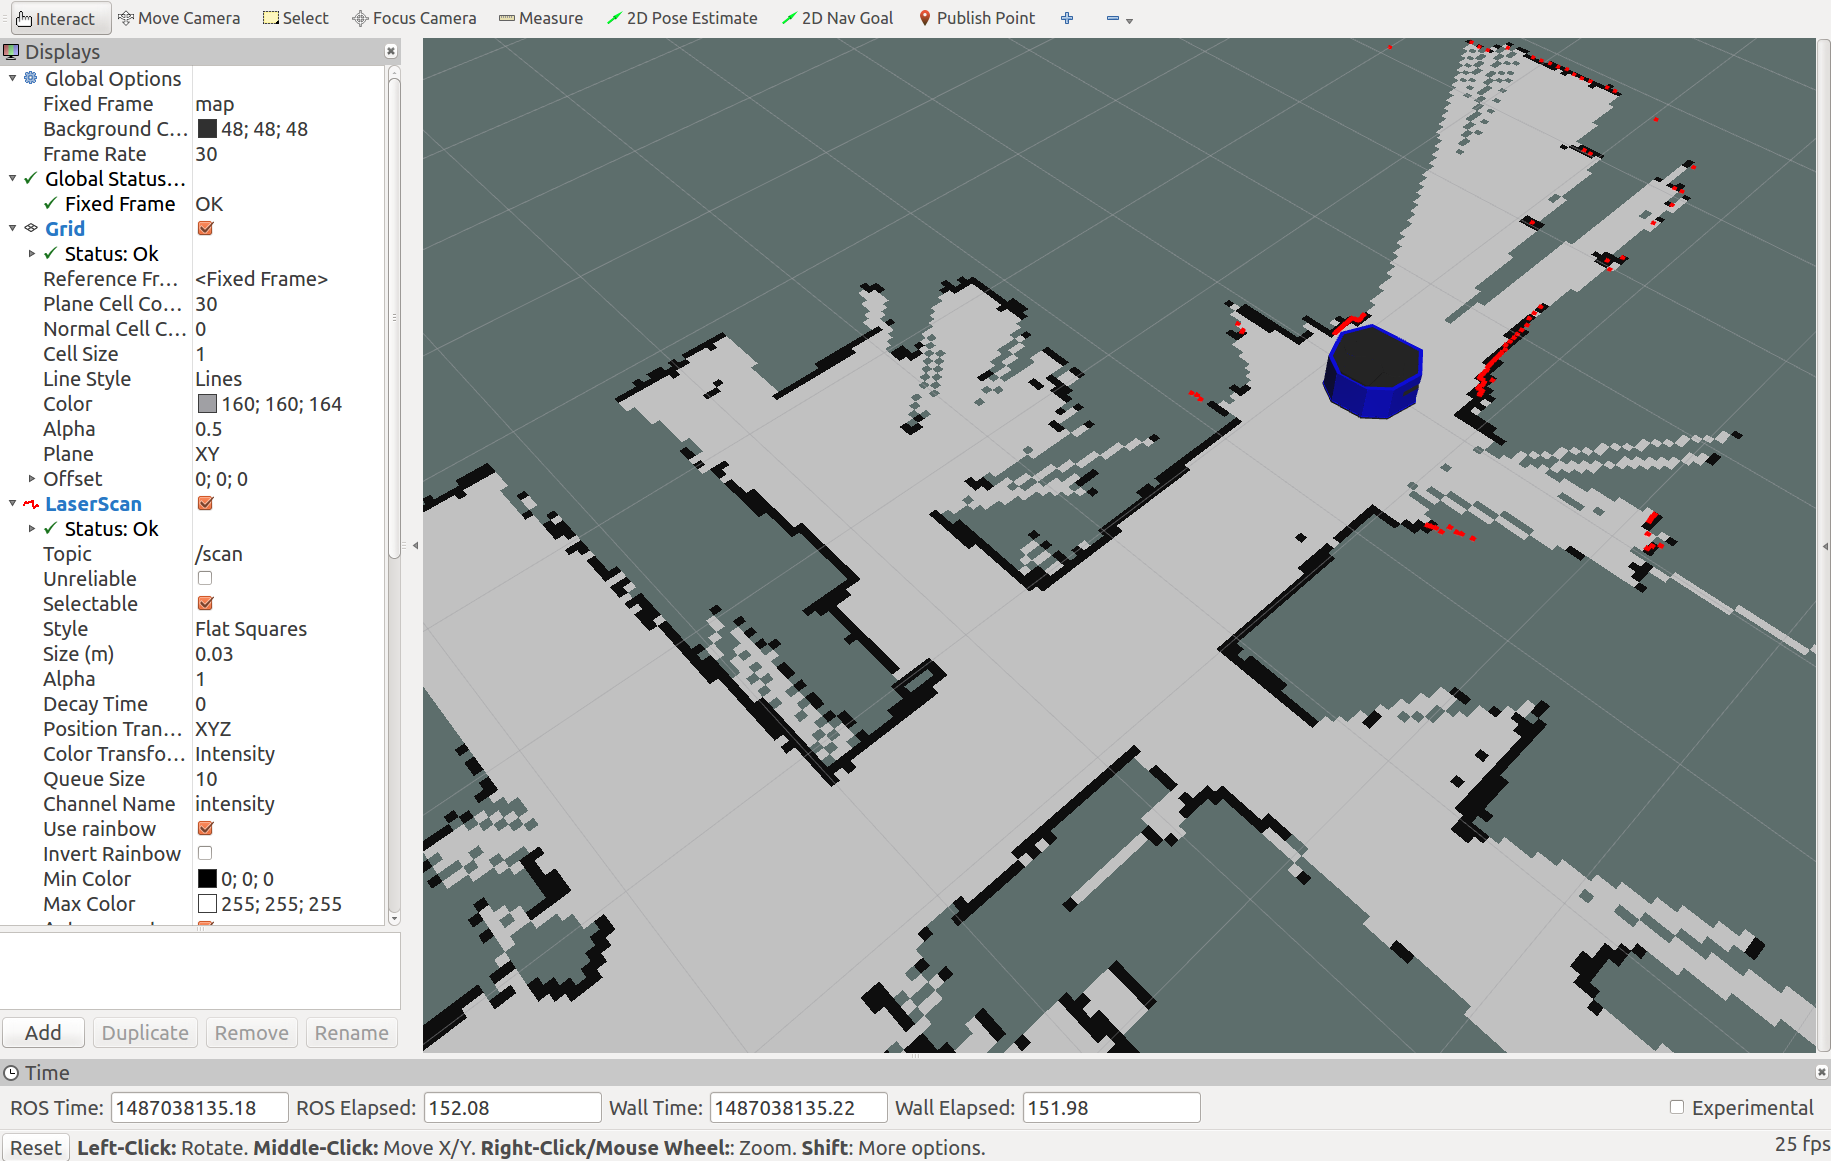This screenshot has width=1831, height=1161.
Task: Click the Plane value XY
Action: [207, 454]
